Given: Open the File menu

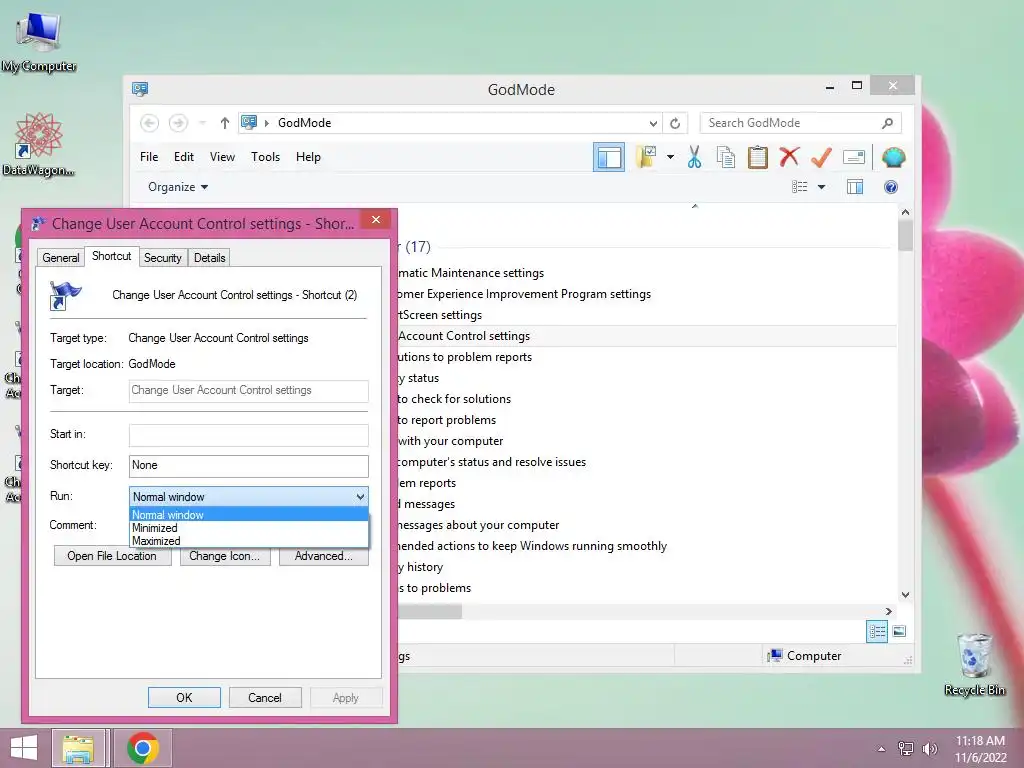Looking at the screenshot, I should (x=149, y=157).
